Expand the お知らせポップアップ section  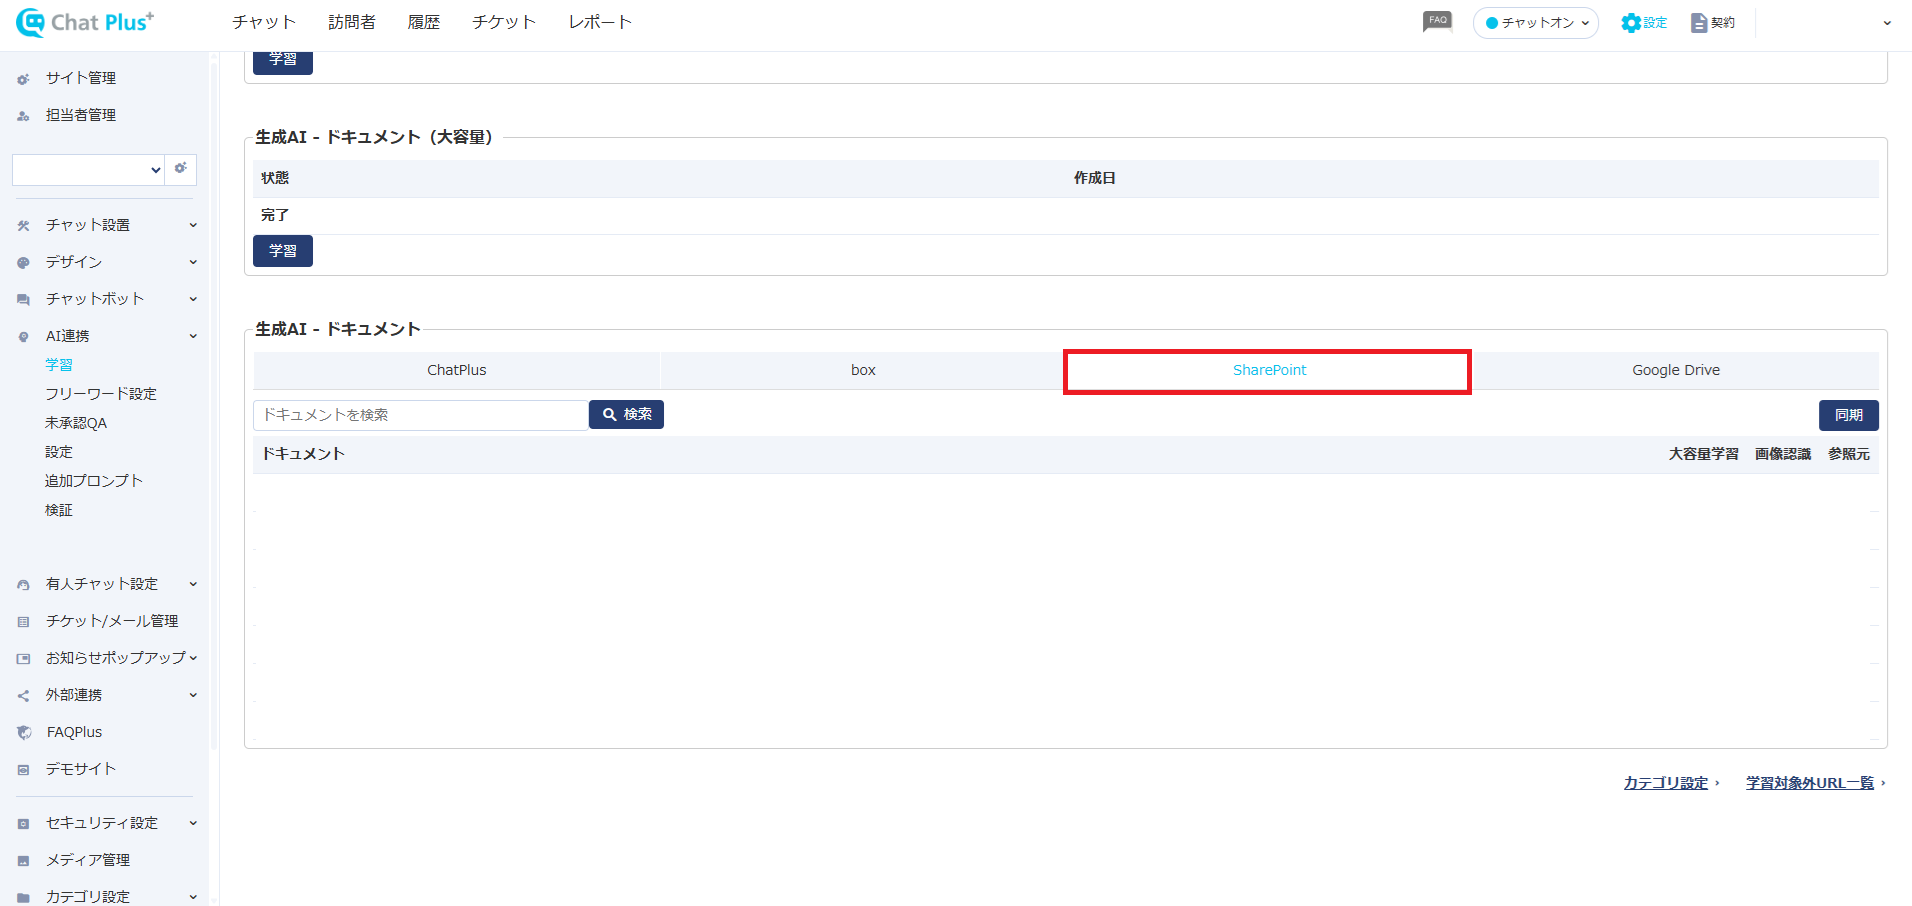193,658
